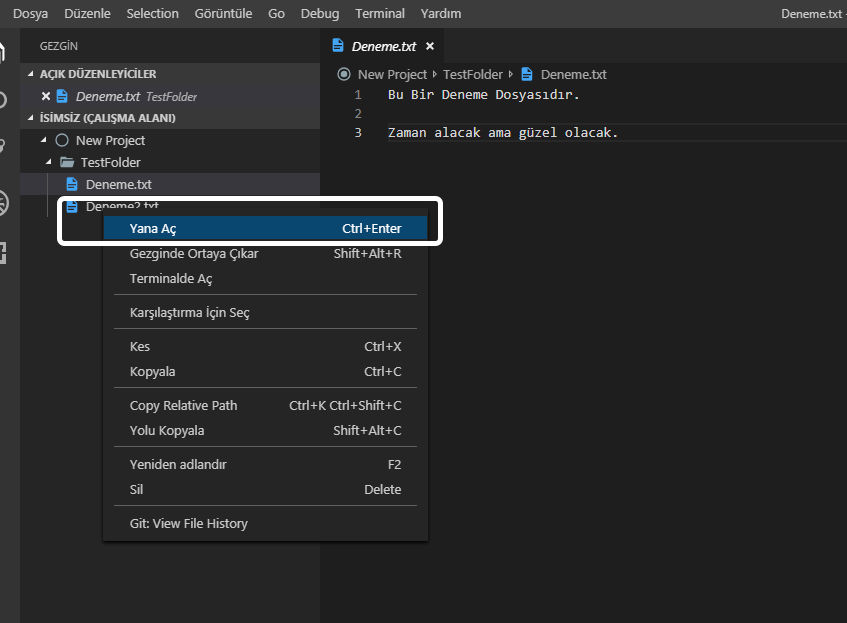Screen dimensions: 847x623
Task: Choose Copy Relative Path menu entry
Action: [x=265, y=405]
